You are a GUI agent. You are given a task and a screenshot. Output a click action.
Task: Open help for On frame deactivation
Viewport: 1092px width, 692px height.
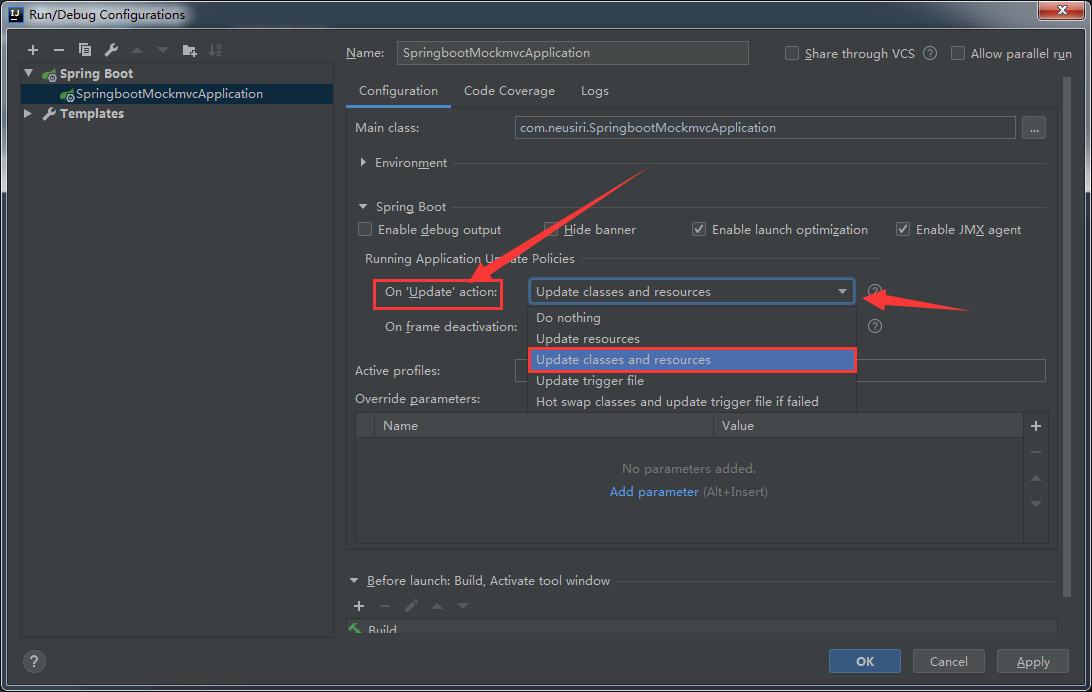click(875, 327)
